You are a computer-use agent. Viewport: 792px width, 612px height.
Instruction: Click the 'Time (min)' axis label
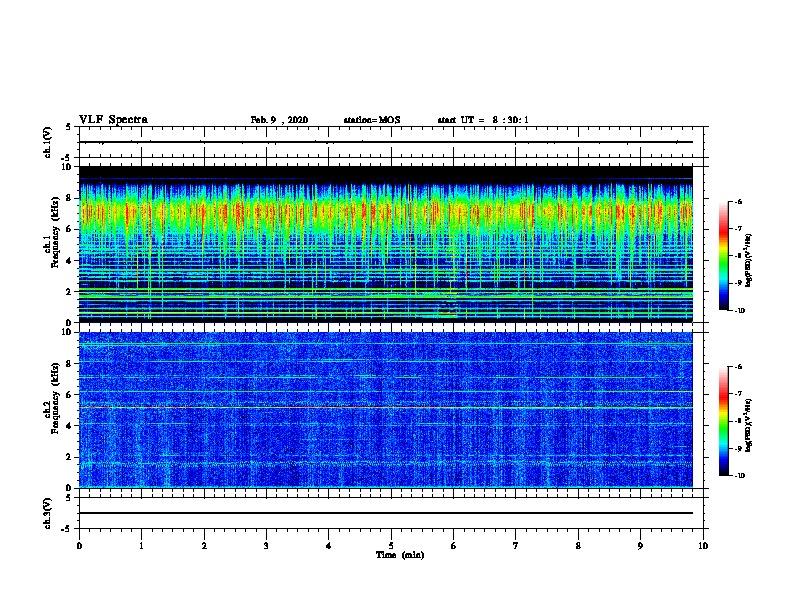coord(400,555)
